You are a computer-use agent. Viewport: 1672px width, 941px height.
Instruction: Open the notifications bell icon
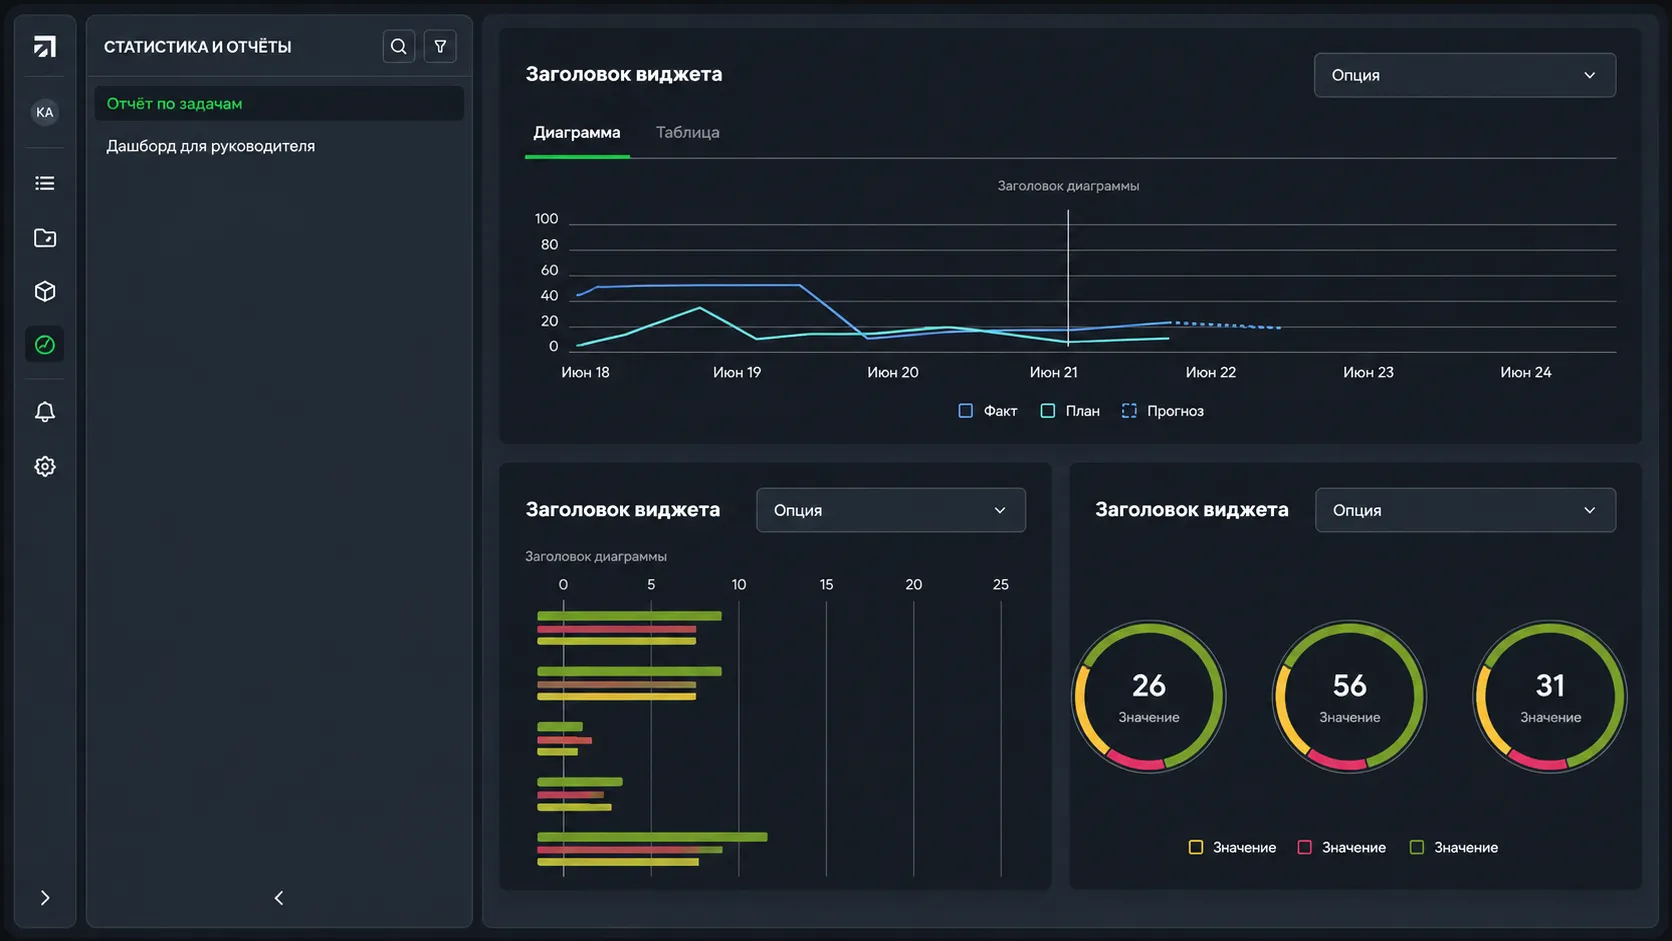pyautogui.click(x=45, y=412)
